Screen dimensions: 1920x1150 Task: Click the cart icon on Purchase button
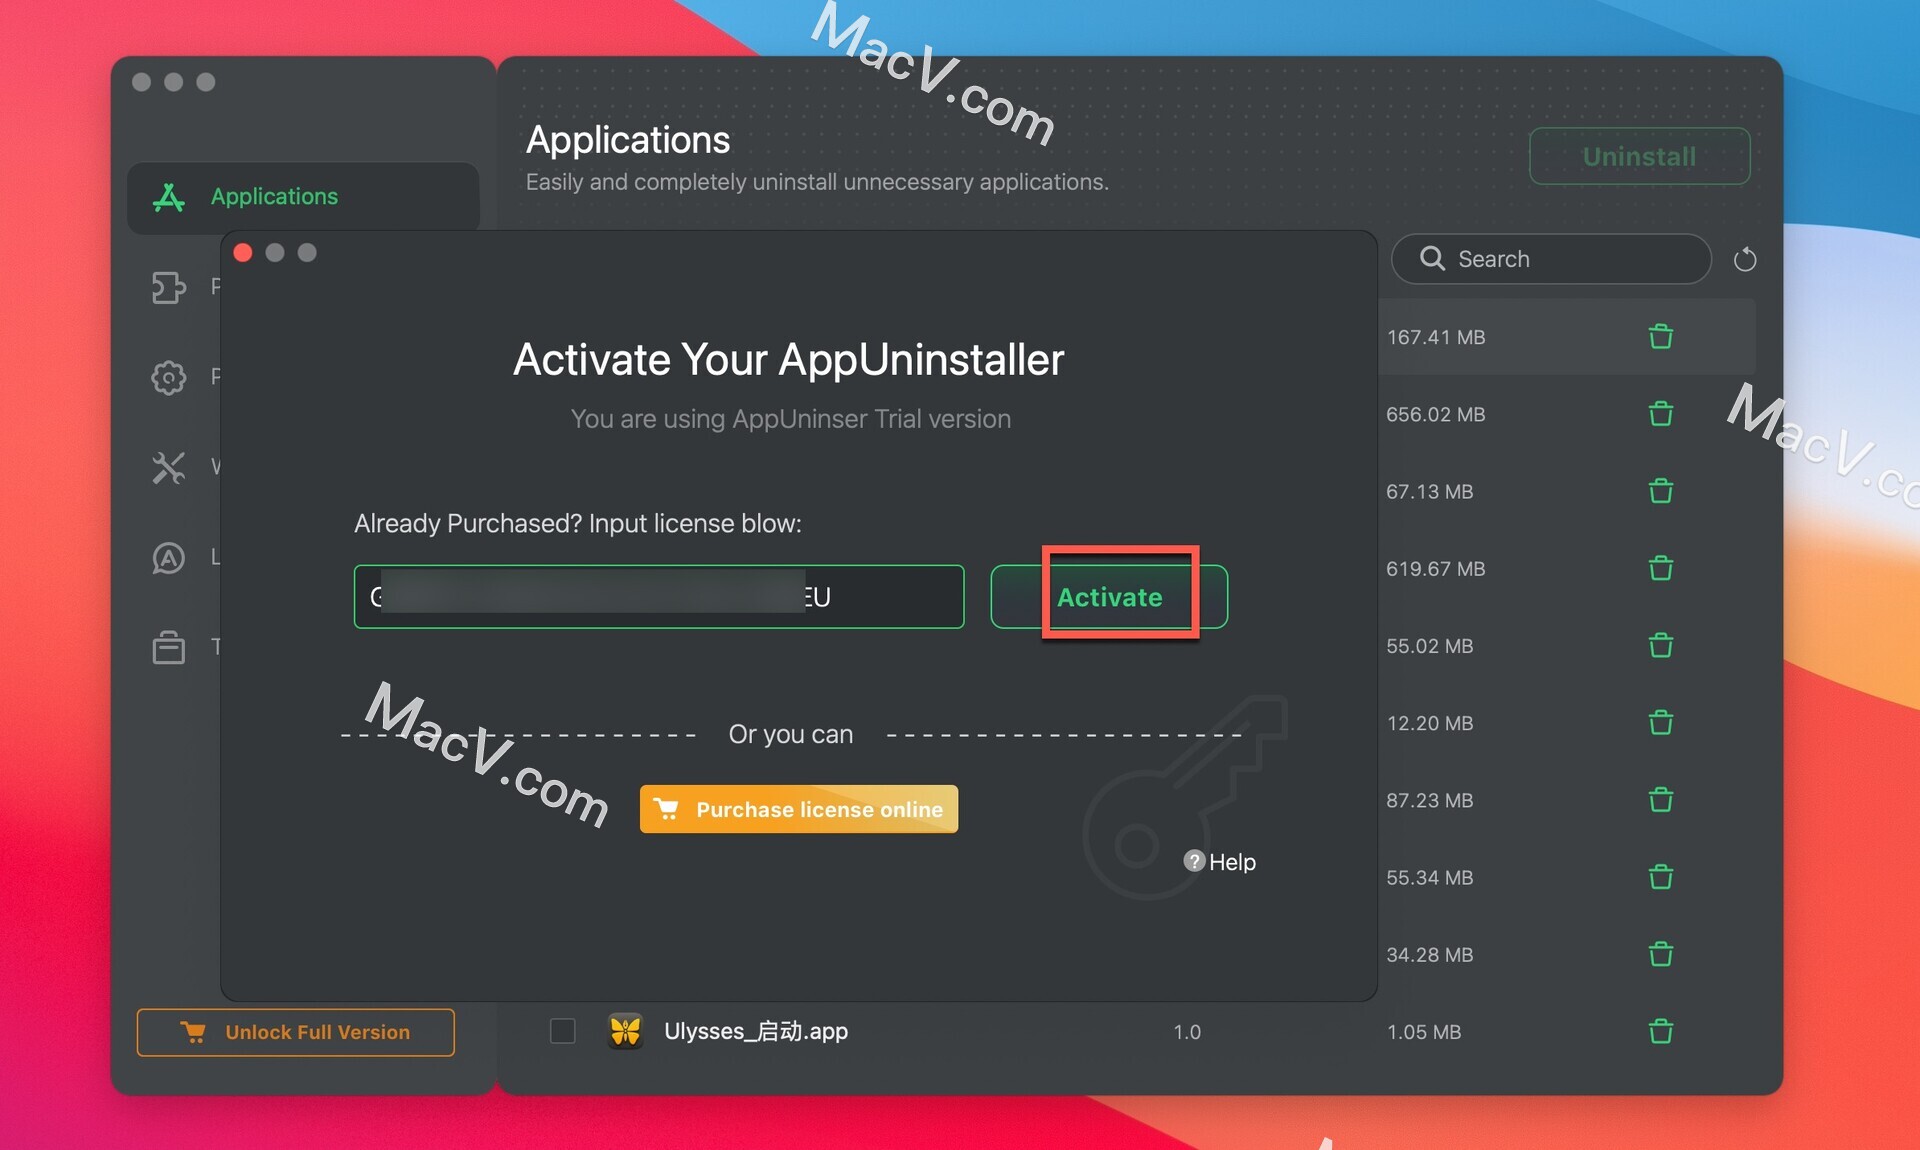pos(666,808)
